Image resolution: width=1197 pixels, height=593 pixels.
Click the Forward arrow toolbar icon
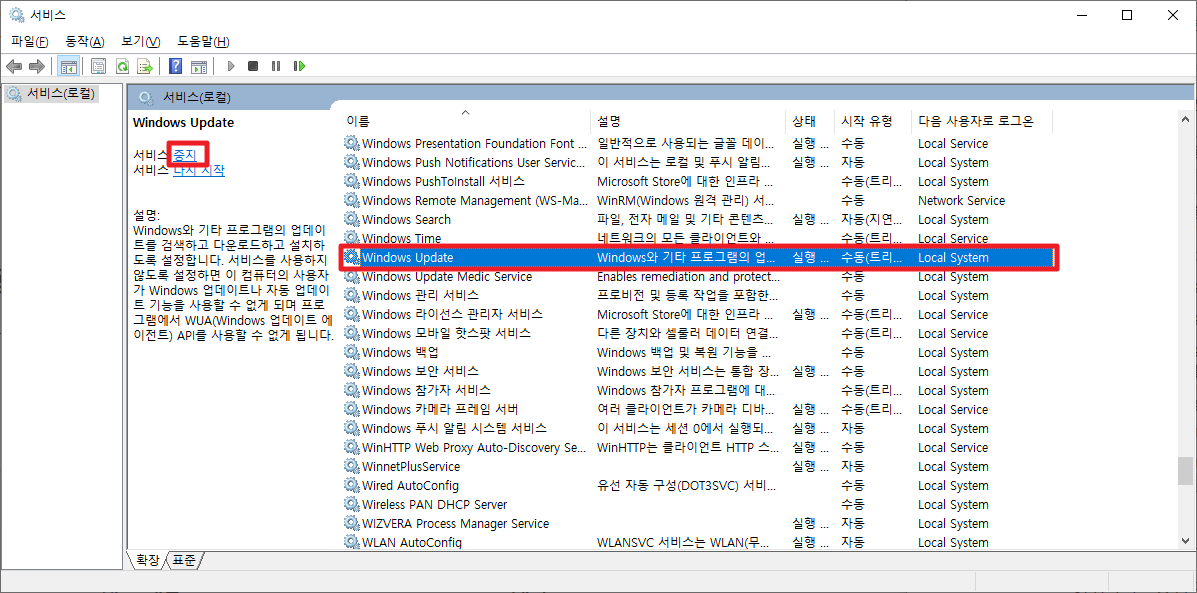click(x=37, y=66)
